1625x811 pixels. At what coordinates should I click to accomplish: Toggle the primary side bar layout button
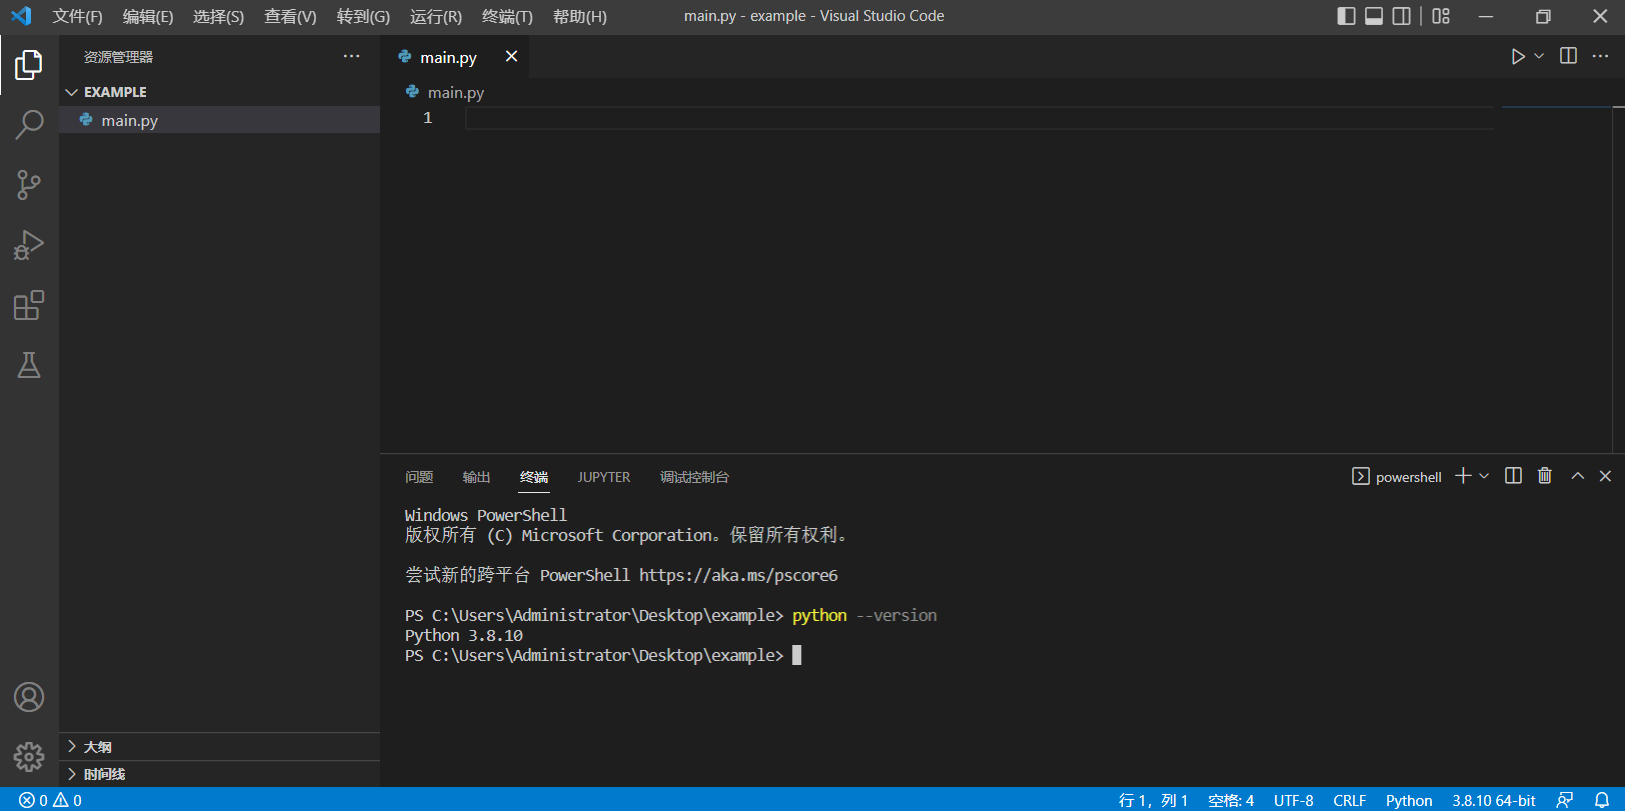click(1346, 16)
